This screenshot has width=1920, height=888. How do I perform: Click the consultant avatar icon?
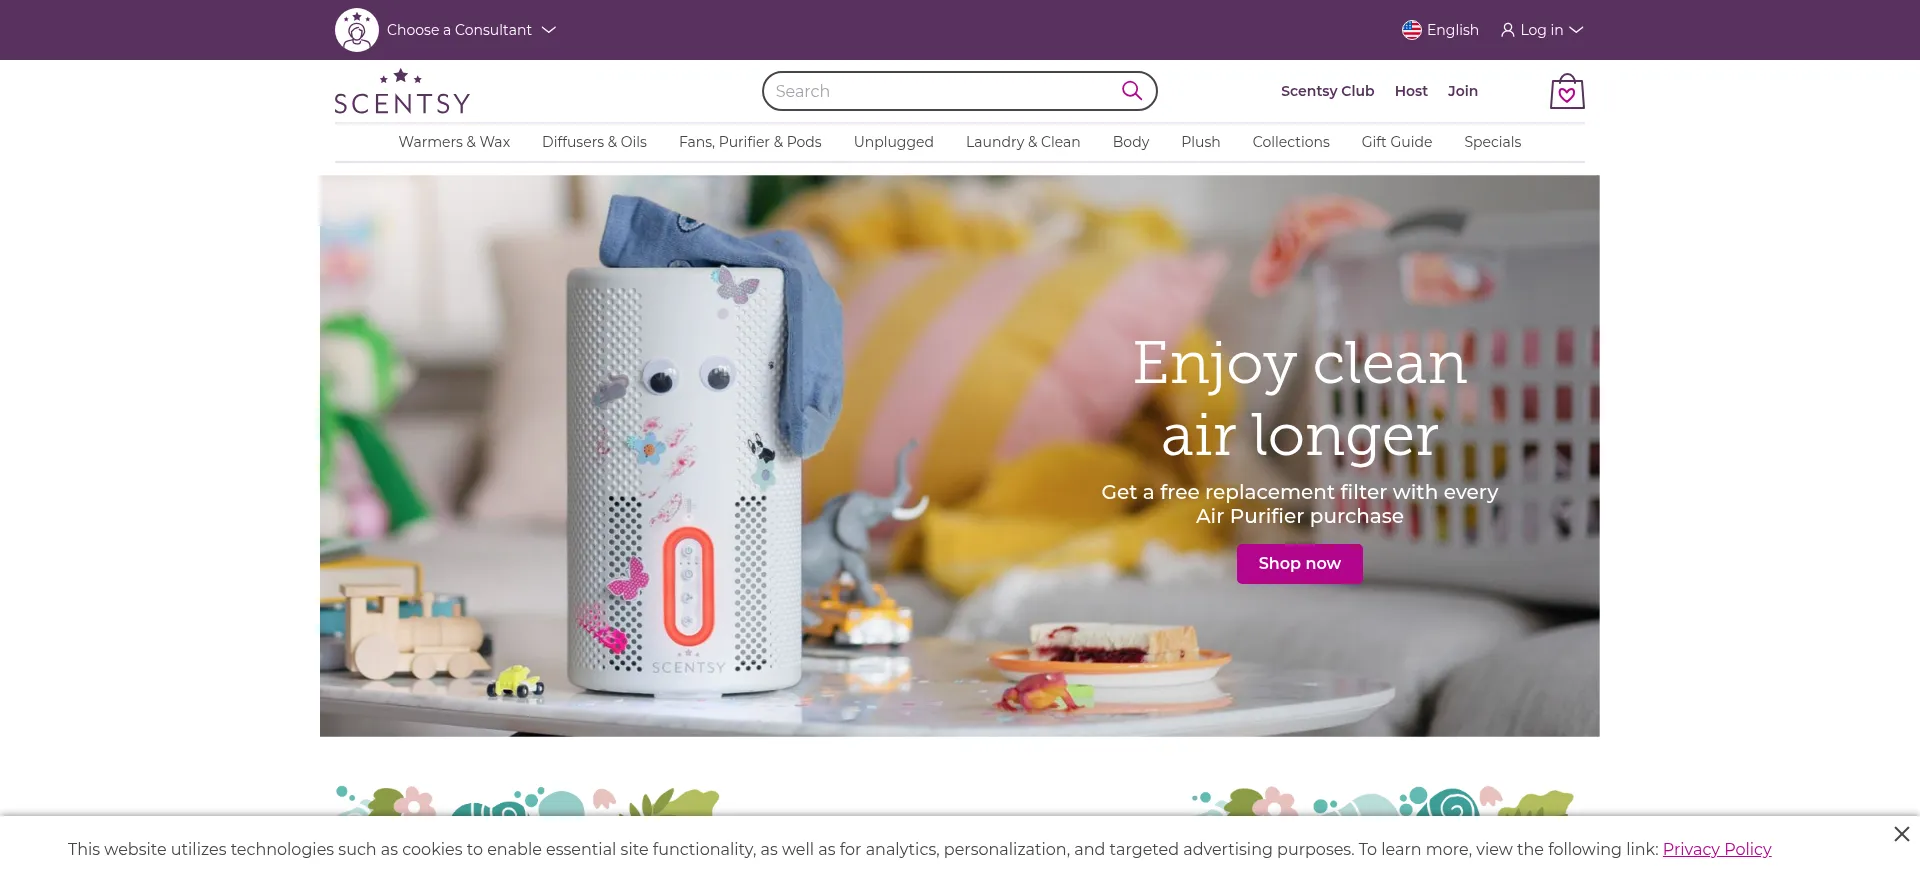click(x=357, y=30)
